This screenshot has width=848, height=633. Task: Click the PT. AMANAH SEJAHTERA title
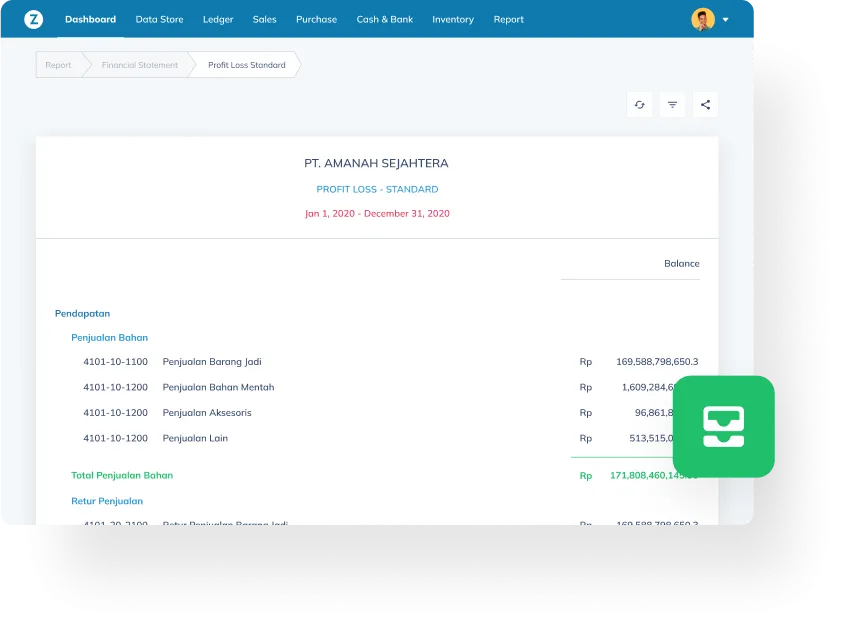(x=376, y=163)
